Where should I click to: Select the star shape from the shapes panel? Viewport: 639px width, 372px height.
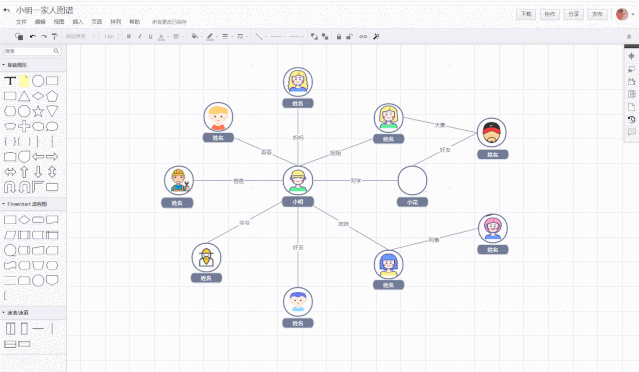point(38,111)
